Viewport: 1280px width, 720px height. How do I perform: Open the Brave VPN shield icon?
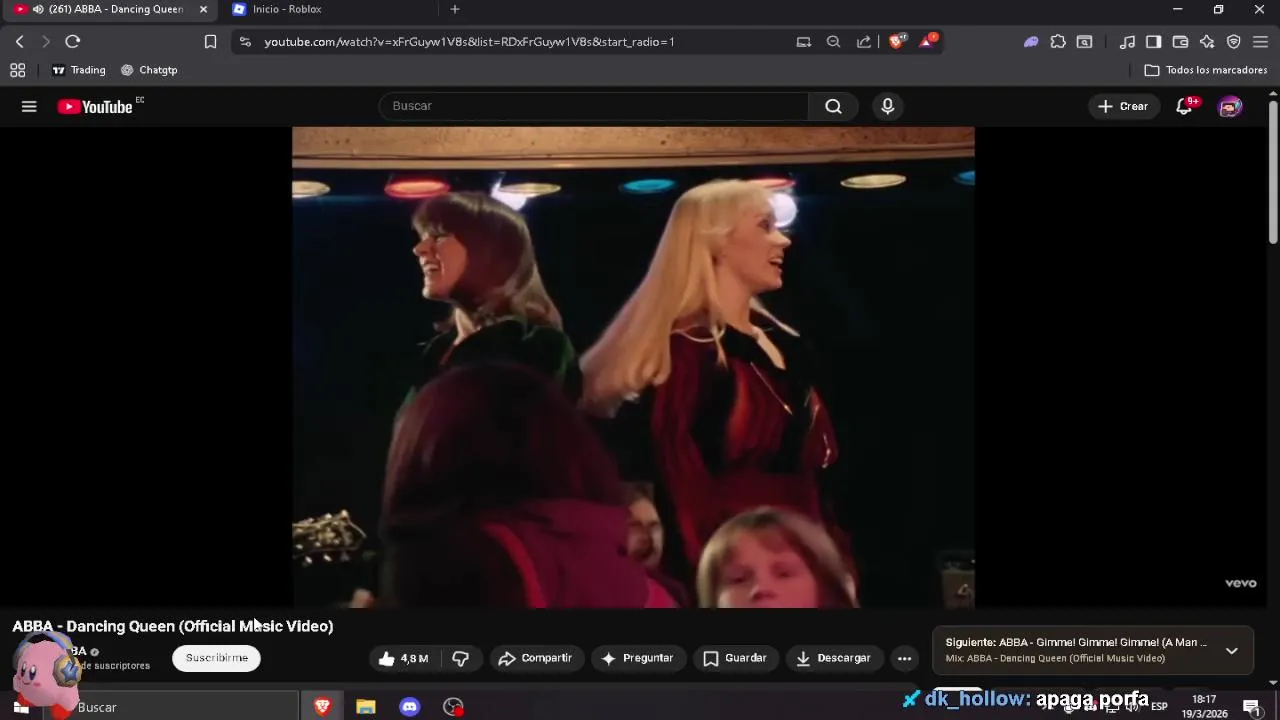[x=1234, y=42]
